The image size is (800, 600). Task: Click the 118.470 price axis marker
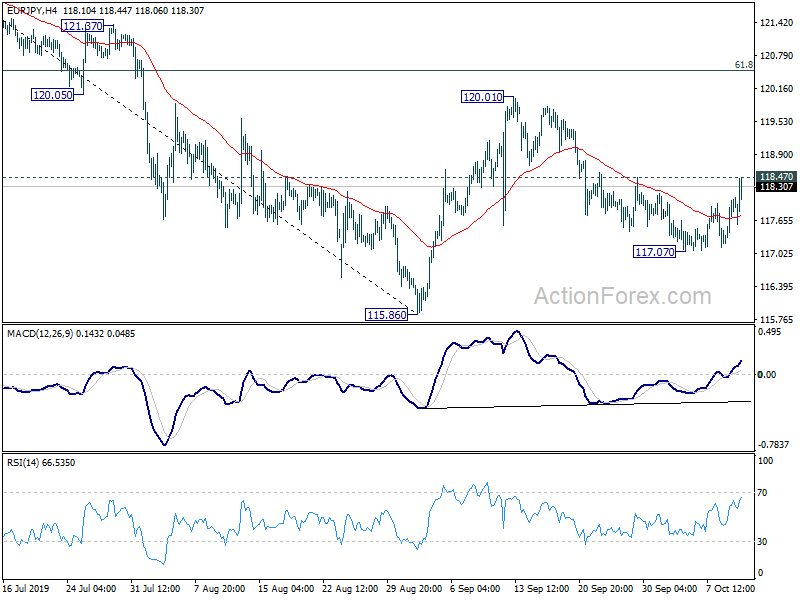[x=776, y=177]
